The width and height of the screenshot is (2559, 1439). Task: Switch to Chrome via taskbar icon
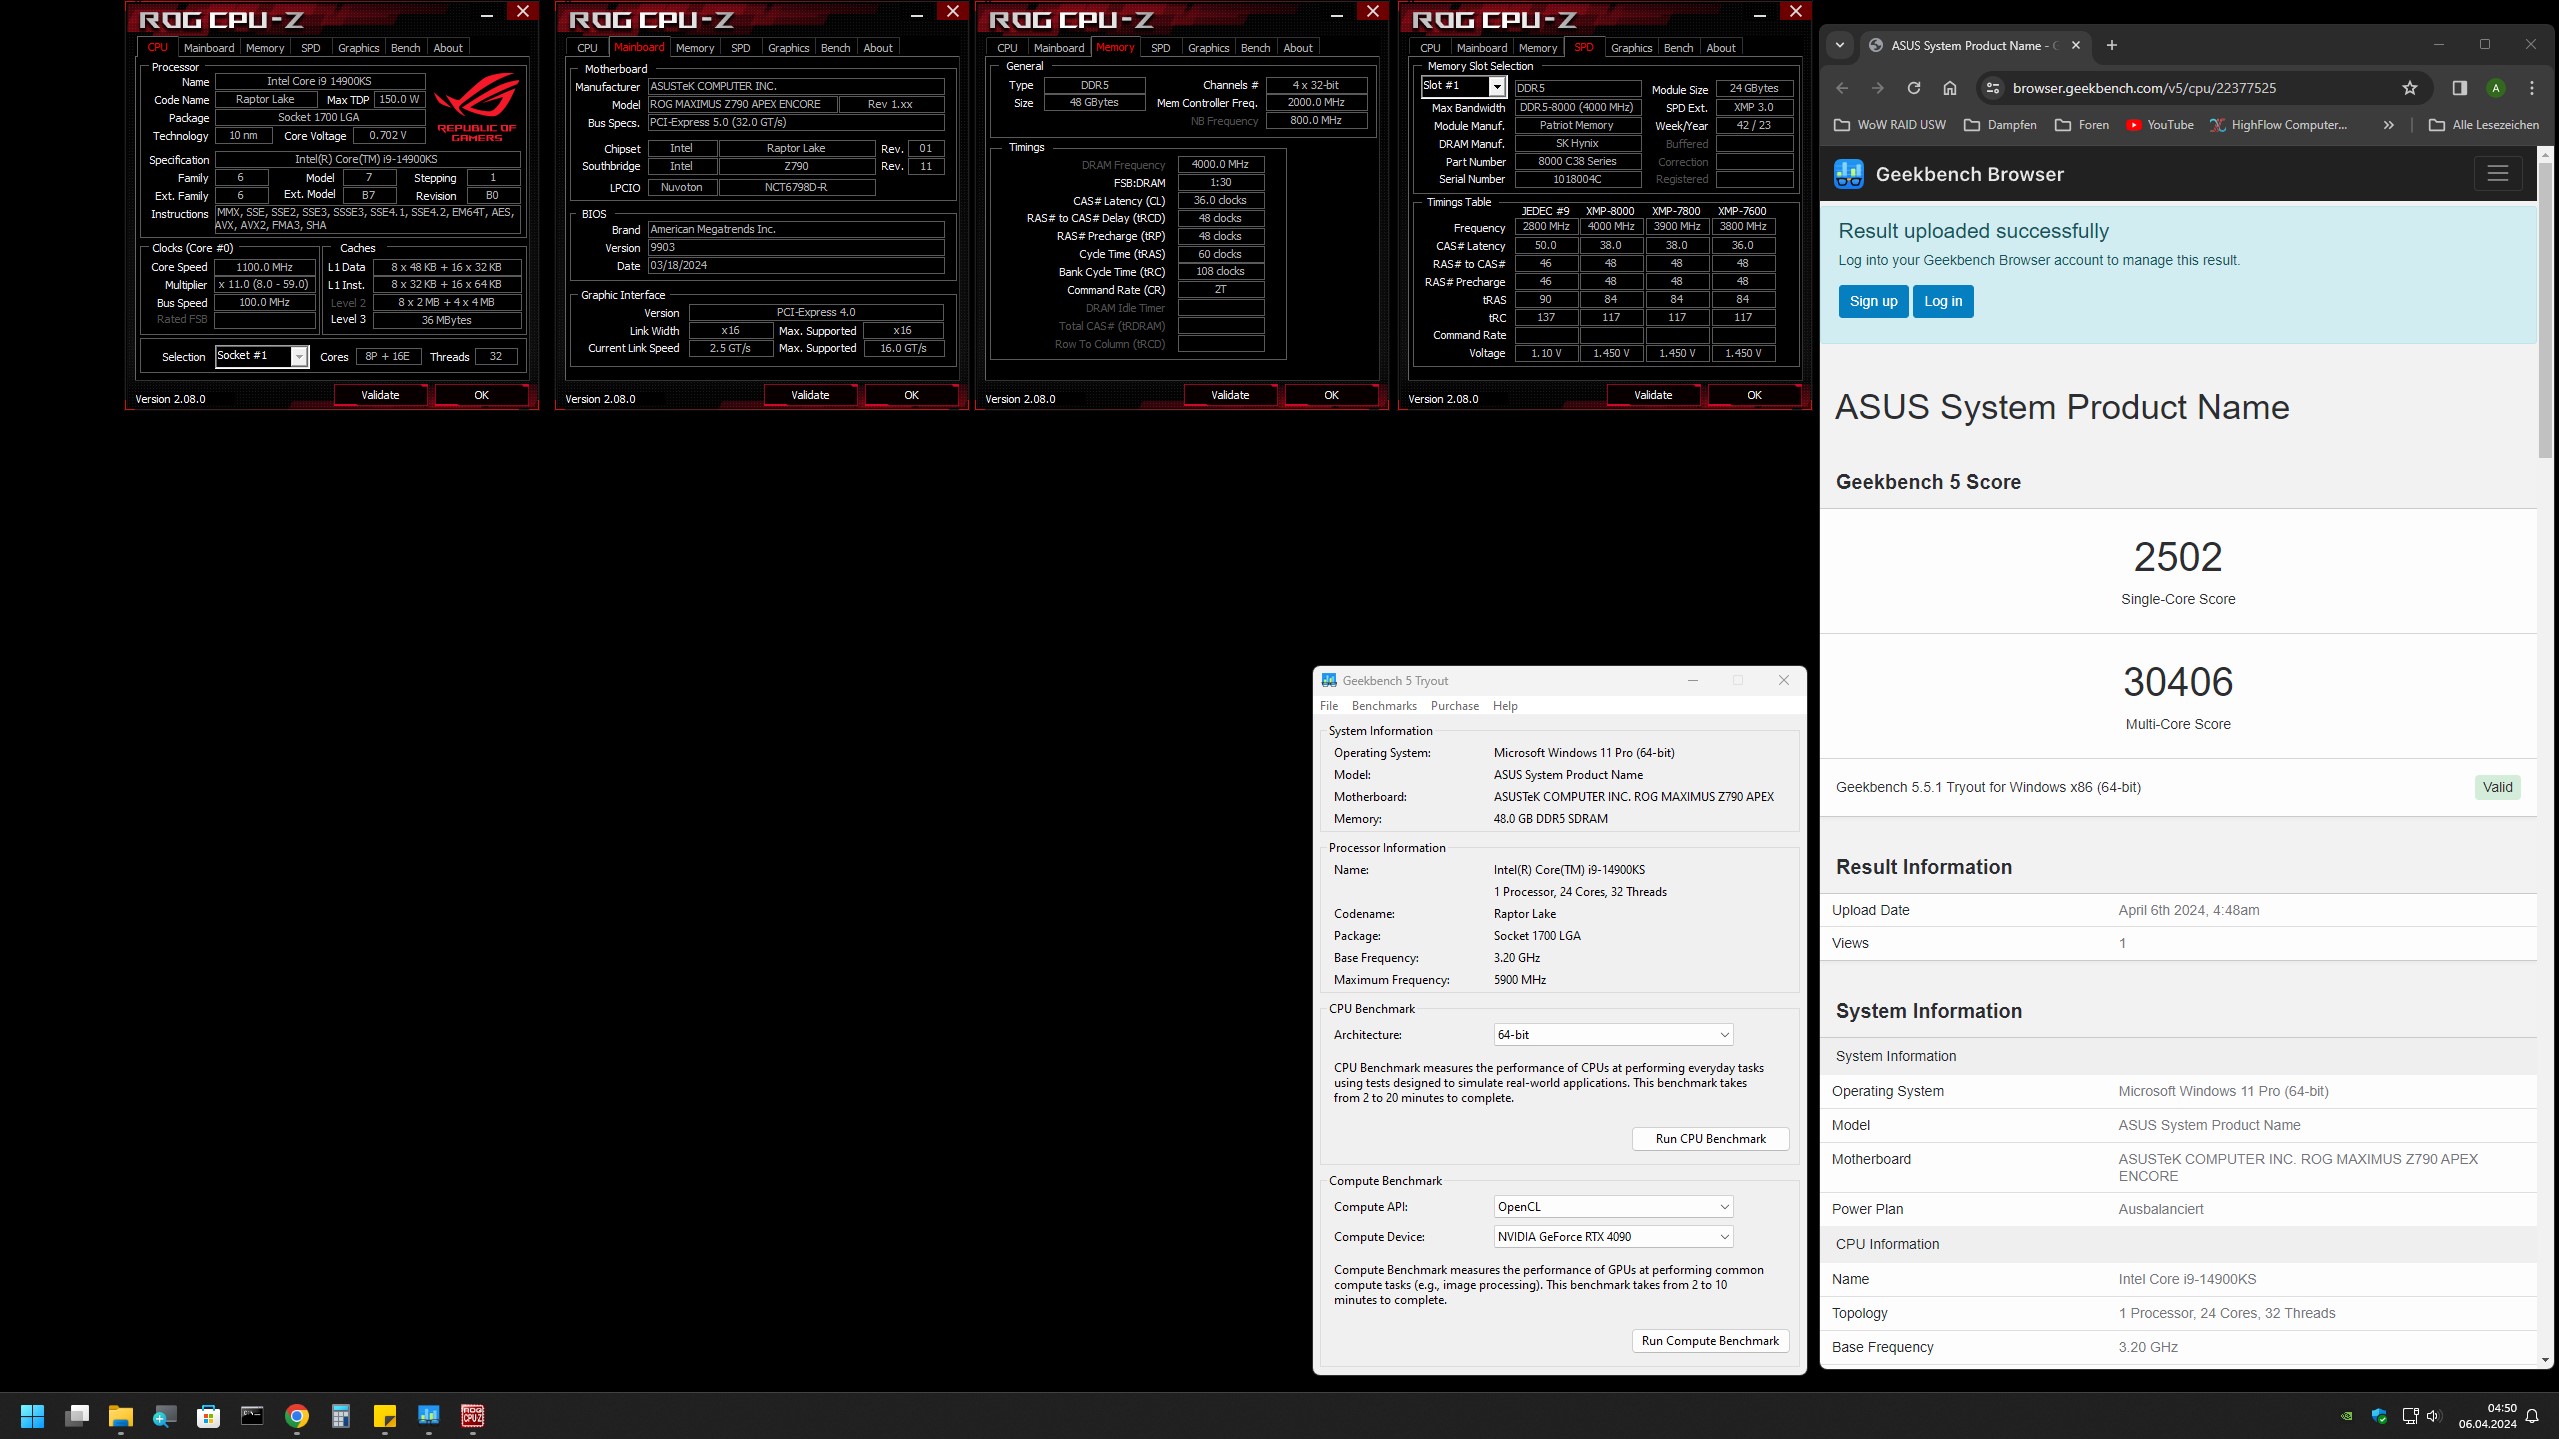pyautogui.click(x=296, y=1415)
